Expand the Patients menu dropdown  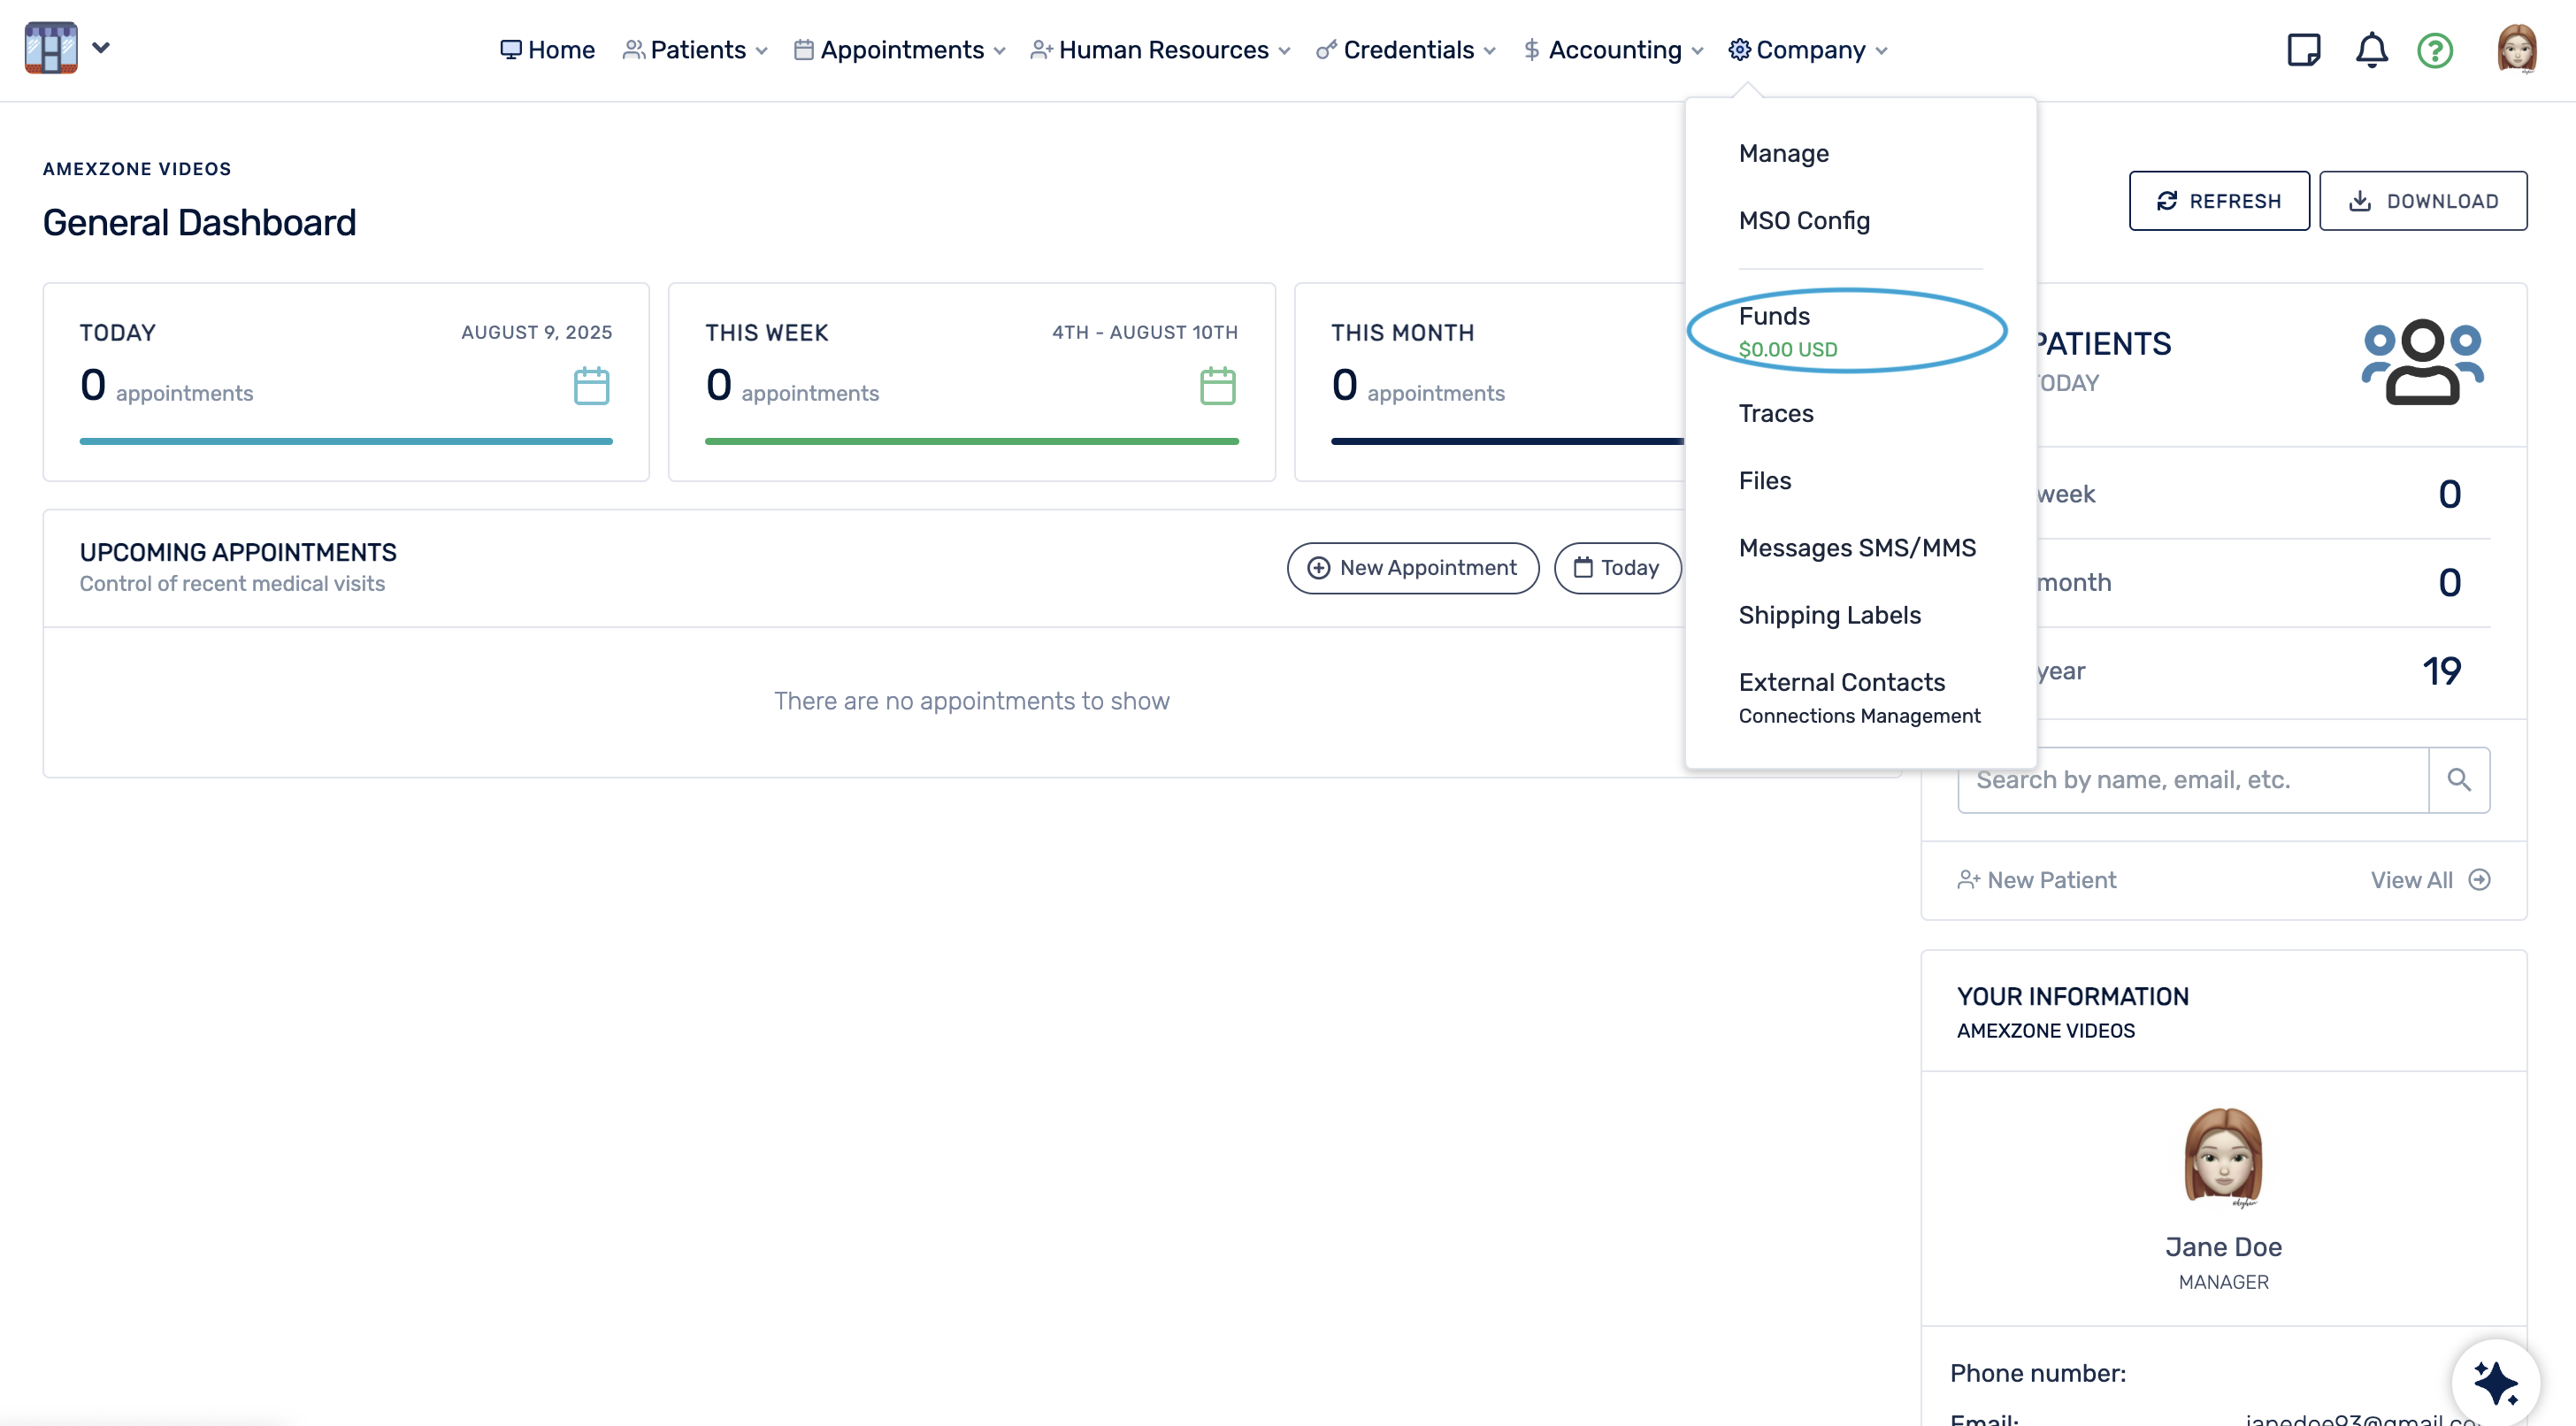coord(696,50)
